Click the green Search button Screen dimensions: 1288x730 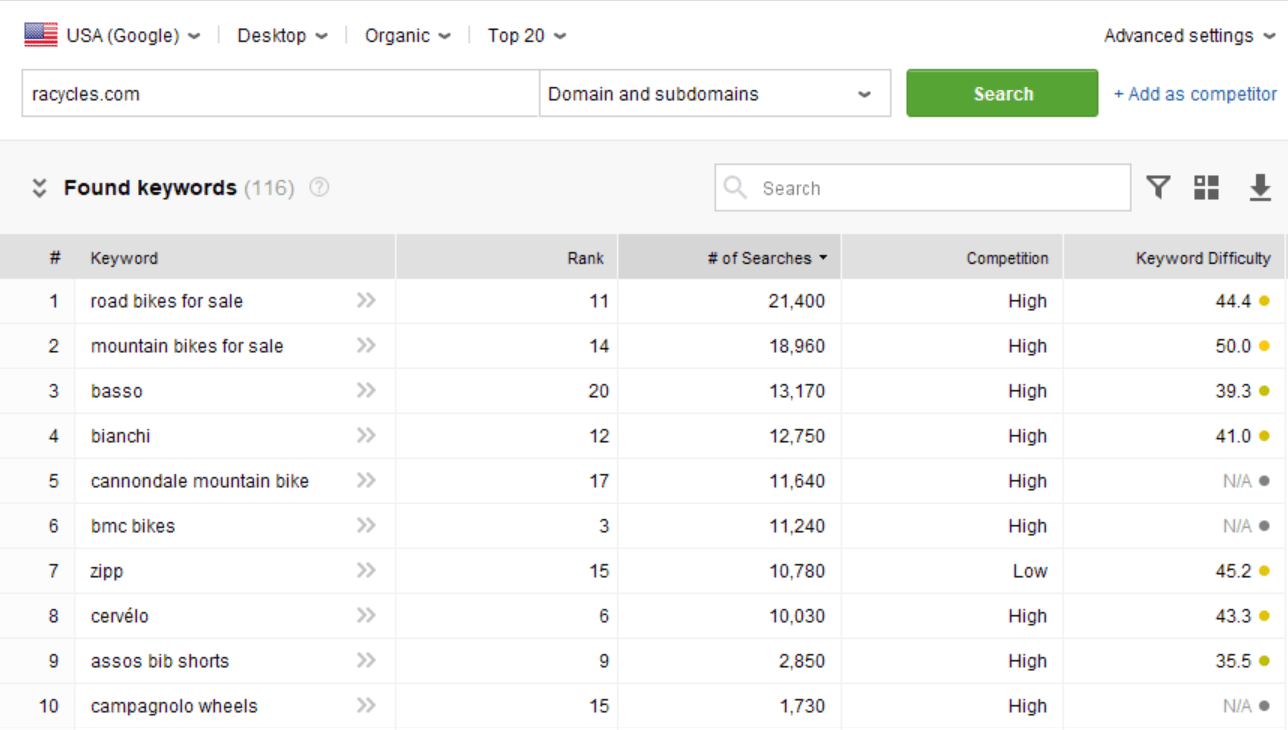pyautogui.click(x=1002, y=93)
